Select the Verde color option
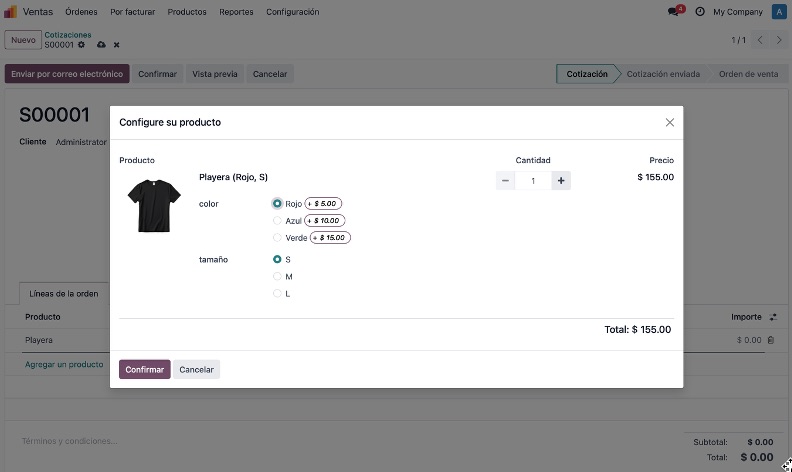The image size is (792, 472). [277, 238]
